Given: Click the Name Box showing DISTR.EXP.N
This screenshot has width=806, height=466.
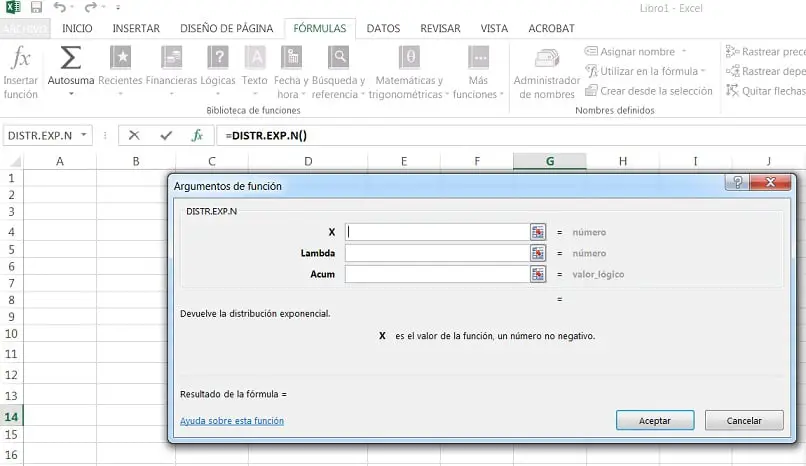Looking at the screenshot, I should pyautogui.click(x=40, y=136).
